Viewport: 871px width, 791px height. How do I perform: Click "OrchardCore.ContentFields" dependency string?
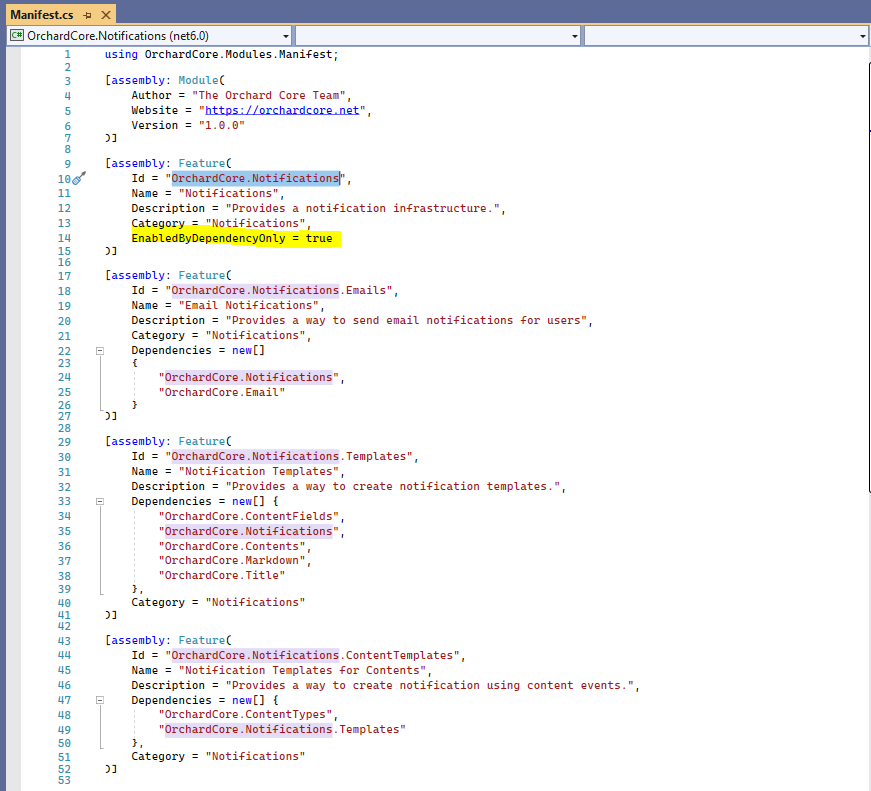click(x=249, y=517)
